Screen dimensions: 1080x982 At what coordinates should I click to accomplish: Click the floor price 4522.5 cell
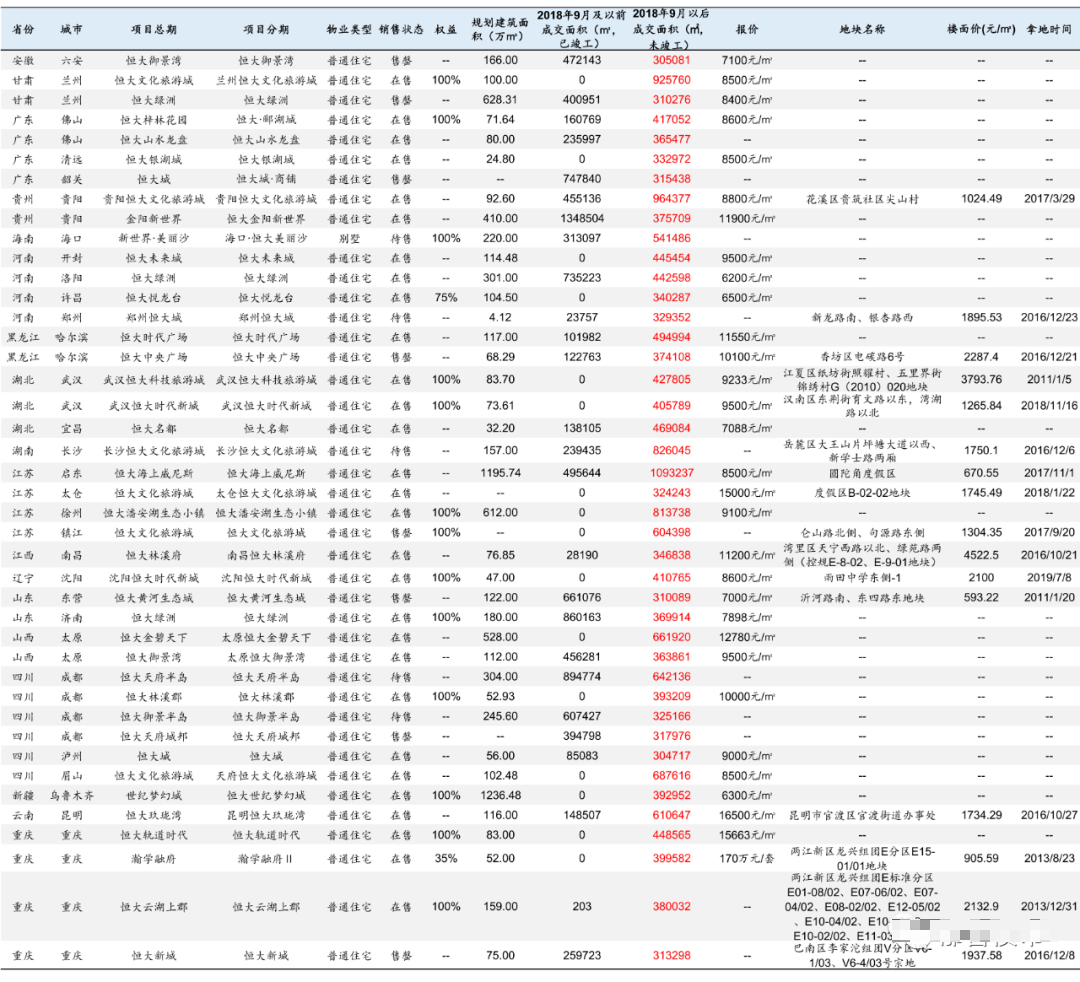981,555
